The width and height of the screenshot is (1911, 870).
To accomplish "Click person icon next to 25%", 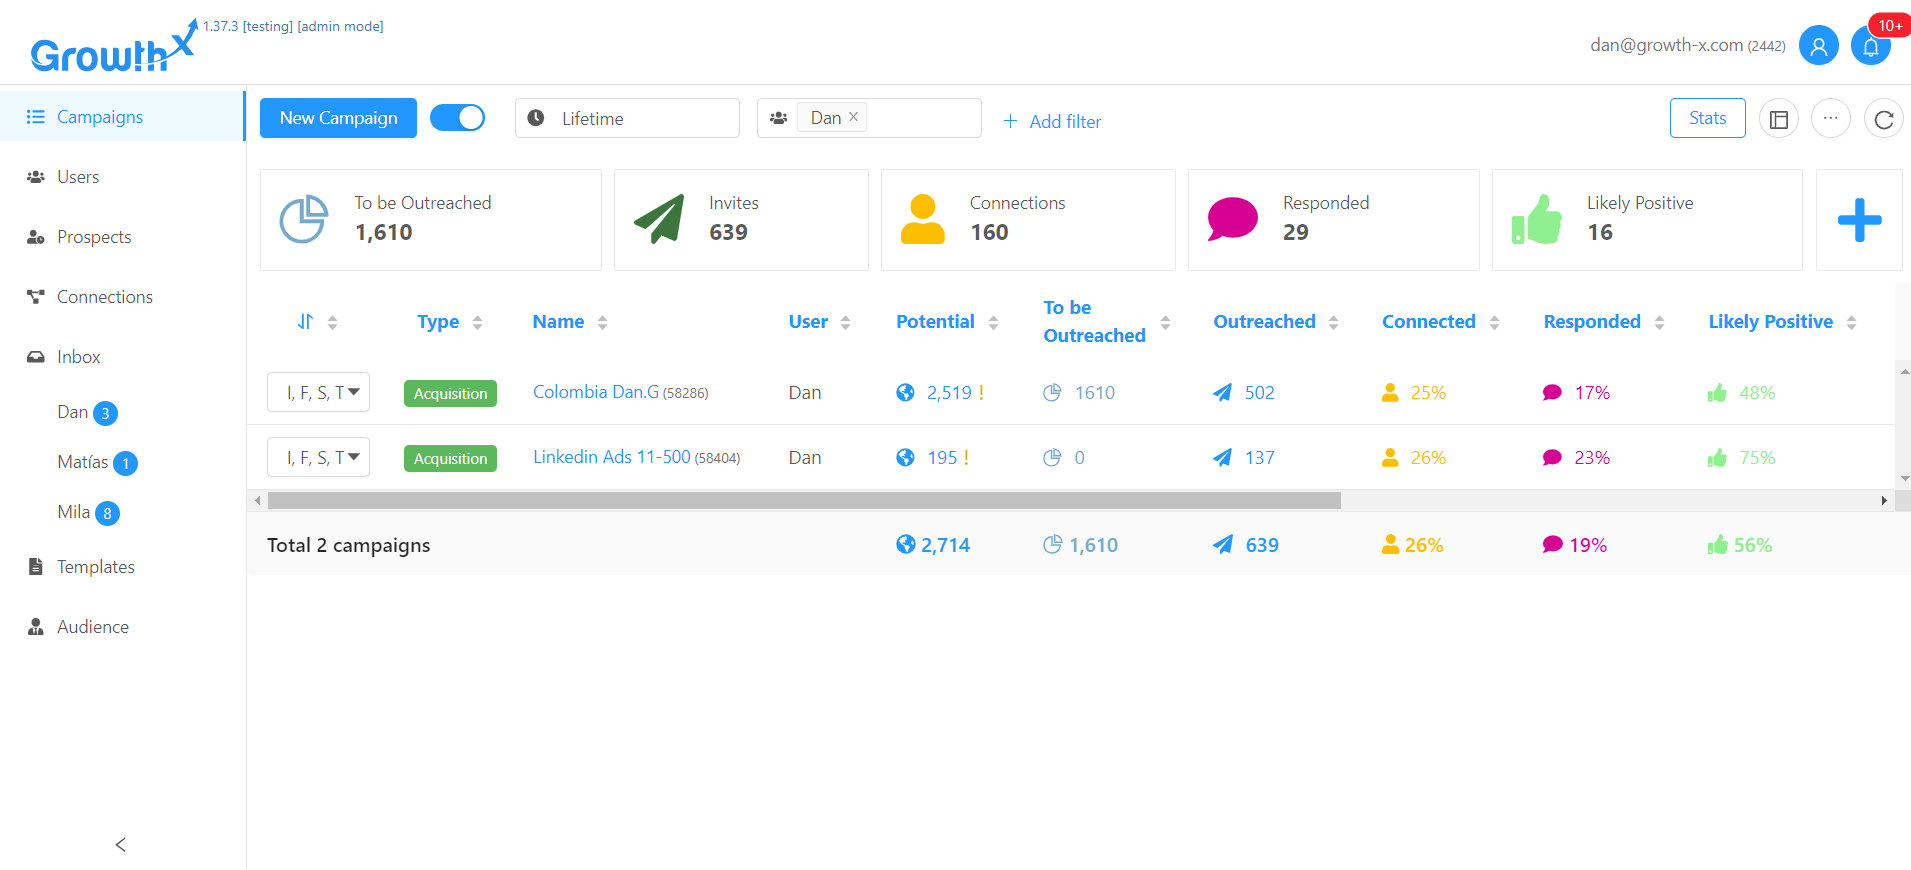I will pos(1390,393).
